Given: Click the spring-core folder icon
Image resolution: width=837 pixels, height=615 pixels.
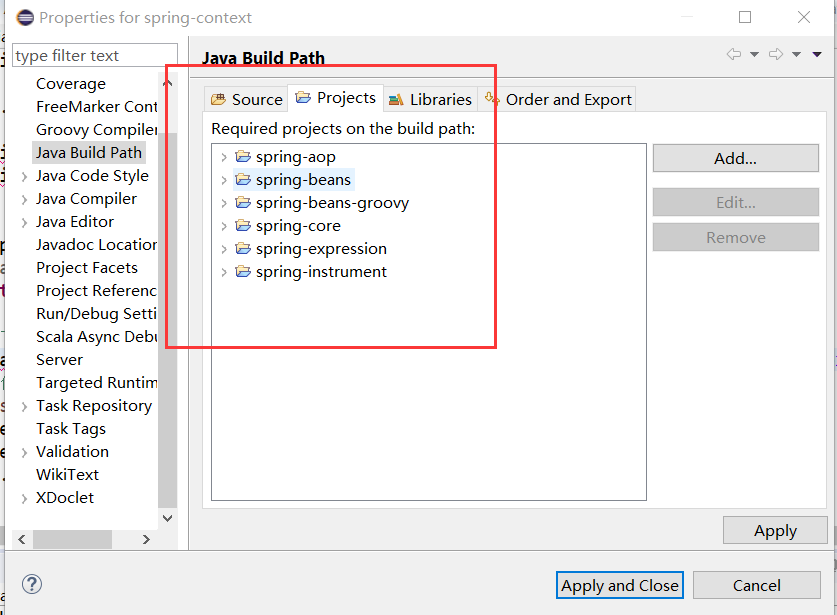Looking at the screenshot, I should pyautogui.click(x=243, y=225).
